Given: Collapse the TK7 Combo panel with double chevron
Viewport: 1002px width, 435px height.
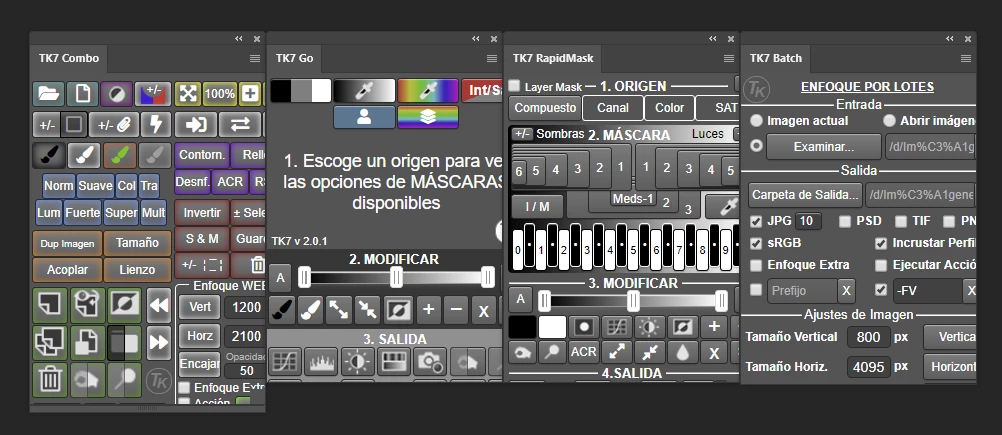Looking at the screenshot, I should tap(239, 39).
